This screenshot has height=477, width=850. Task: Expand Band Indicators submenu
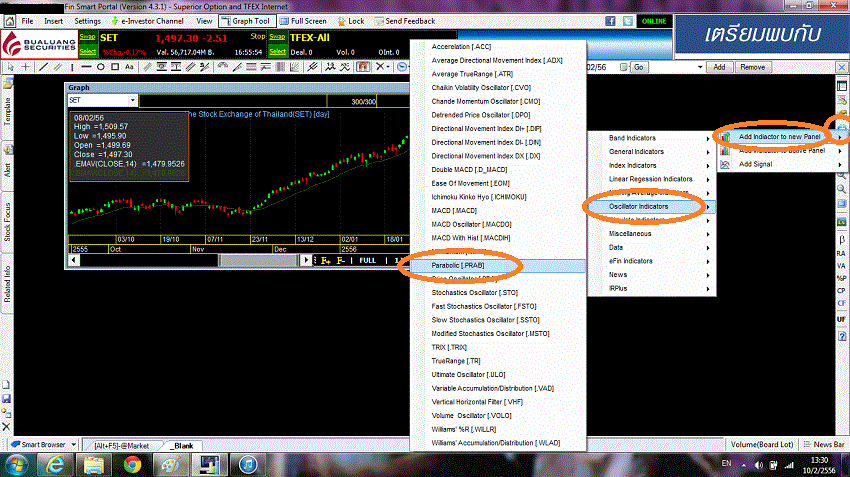point(652,138)
